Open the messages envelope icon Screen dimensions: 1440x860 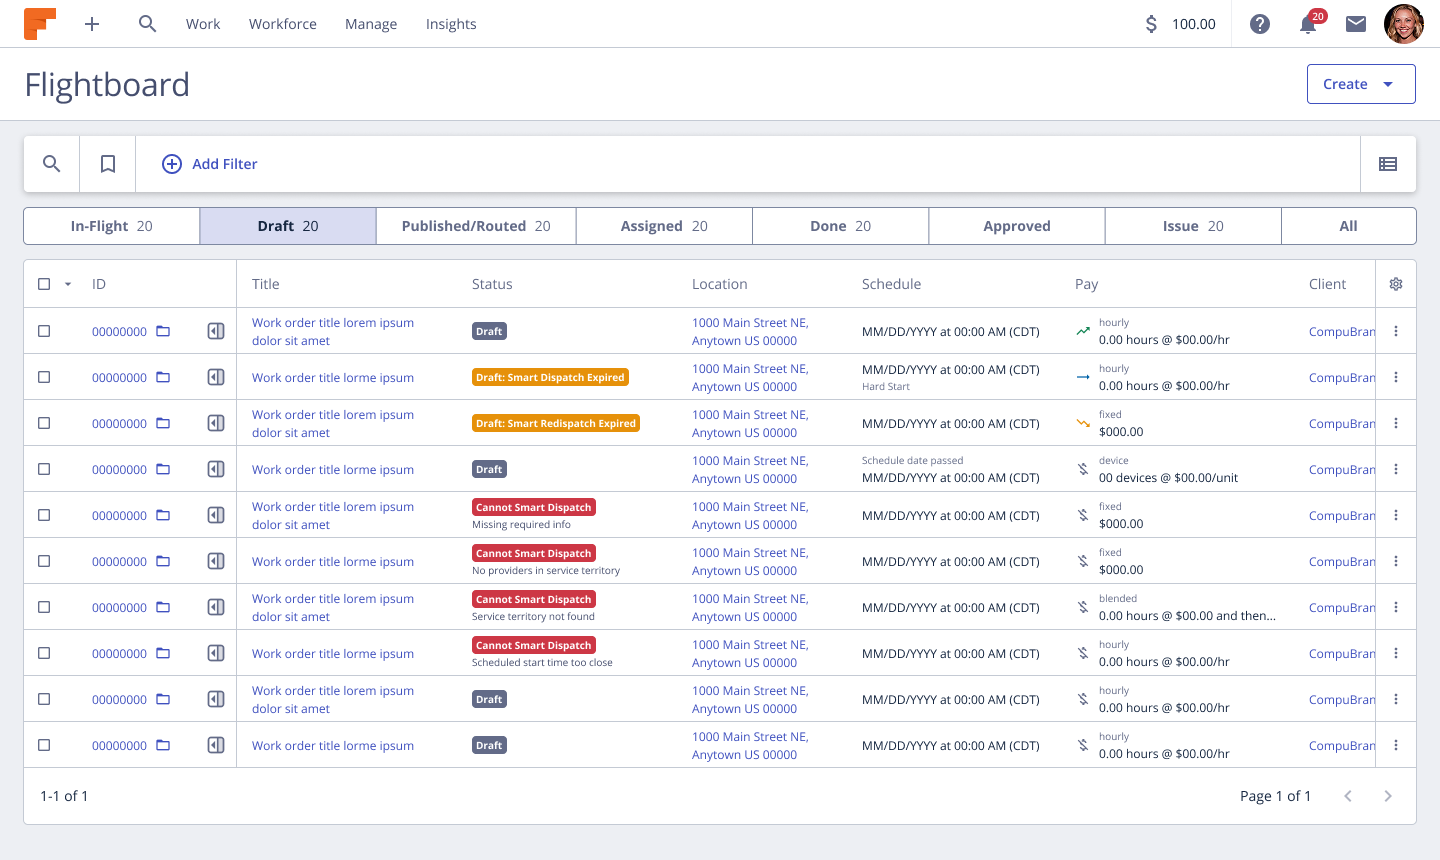pos(1356,24)
